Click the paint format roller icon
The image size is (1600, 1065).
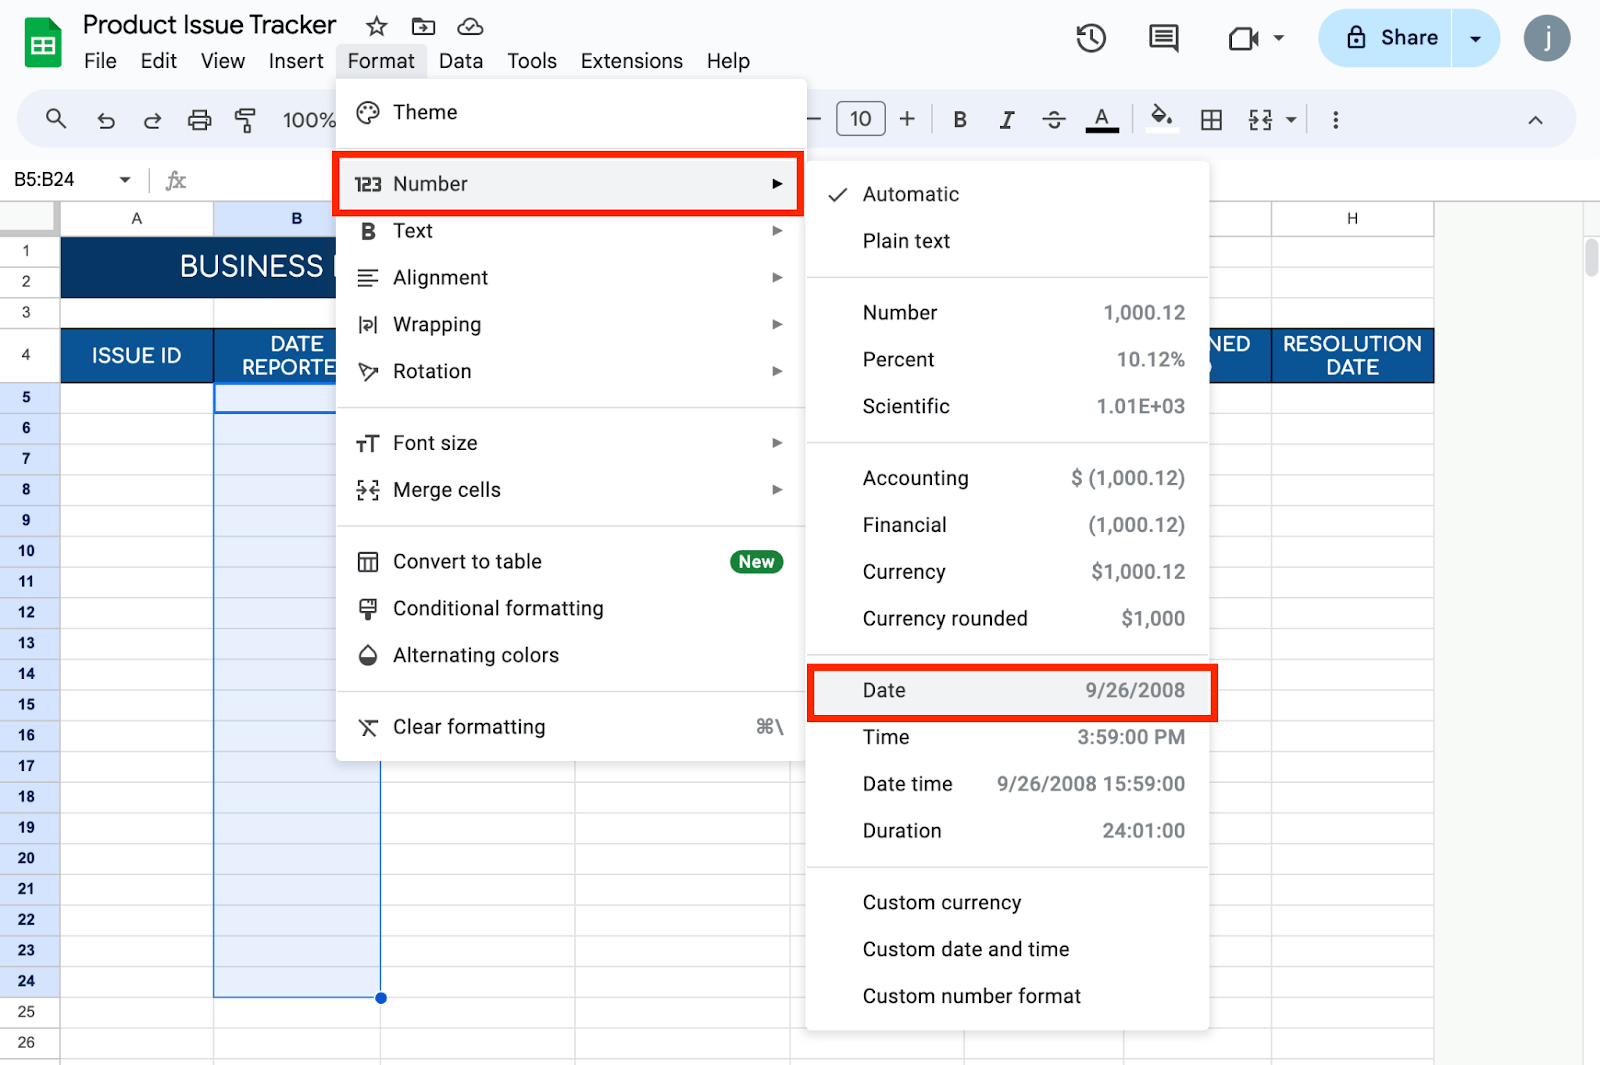[245, 120]
